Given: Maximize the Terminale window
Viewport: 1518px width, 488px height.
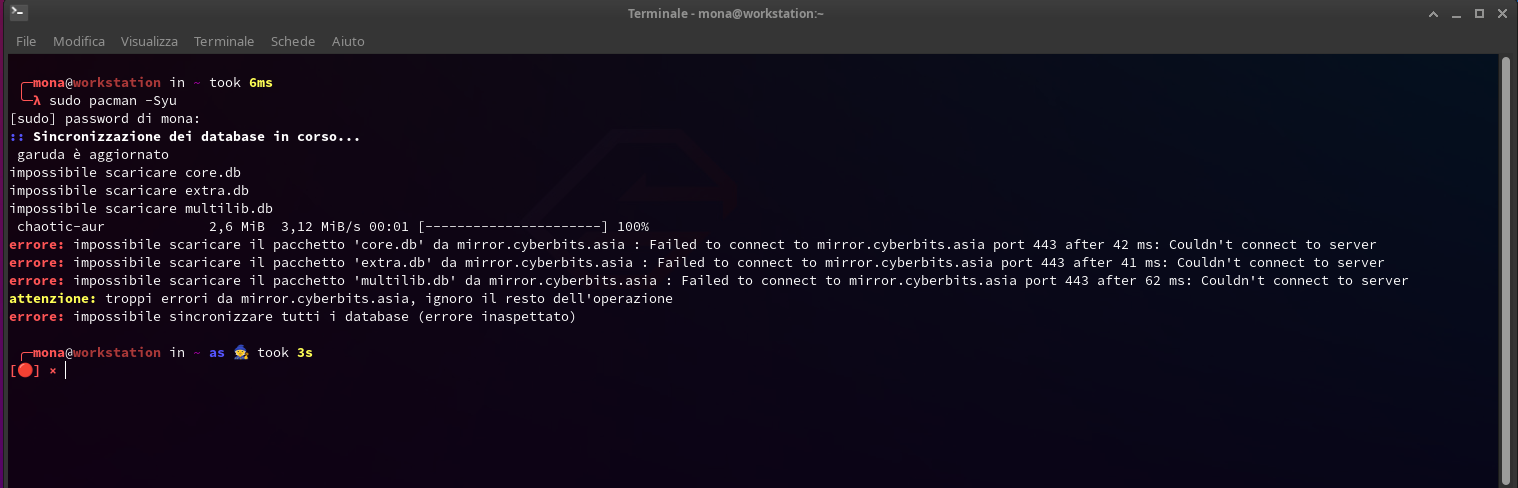Looking at the screenshot, I should pyautogui.click(x=1481, y=14).
